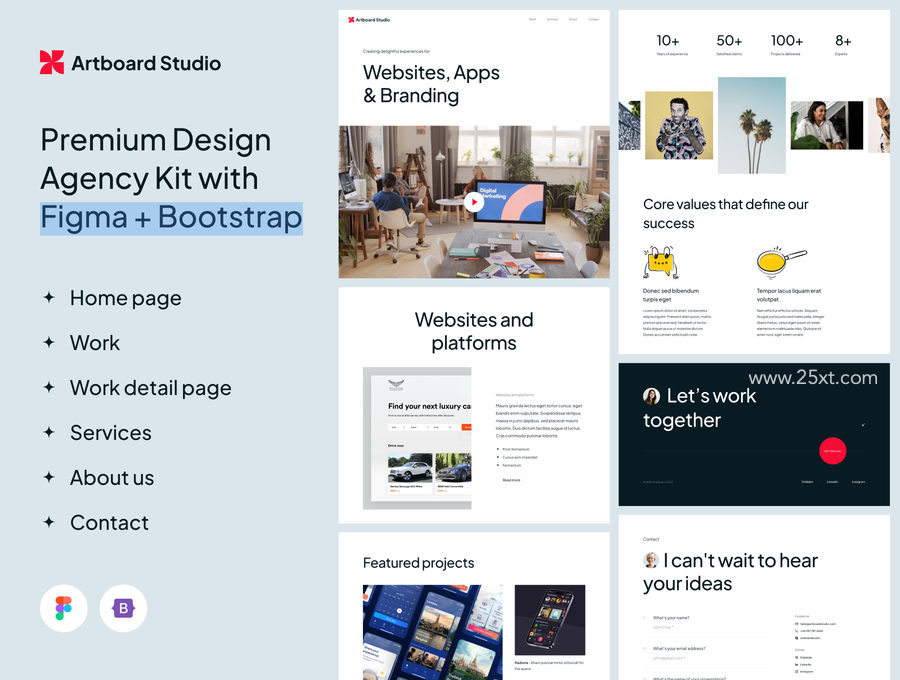Viewport: 900px width, 680px height.
Task: Click I can't wait to hear your ideas
Action: pos(730,572)
